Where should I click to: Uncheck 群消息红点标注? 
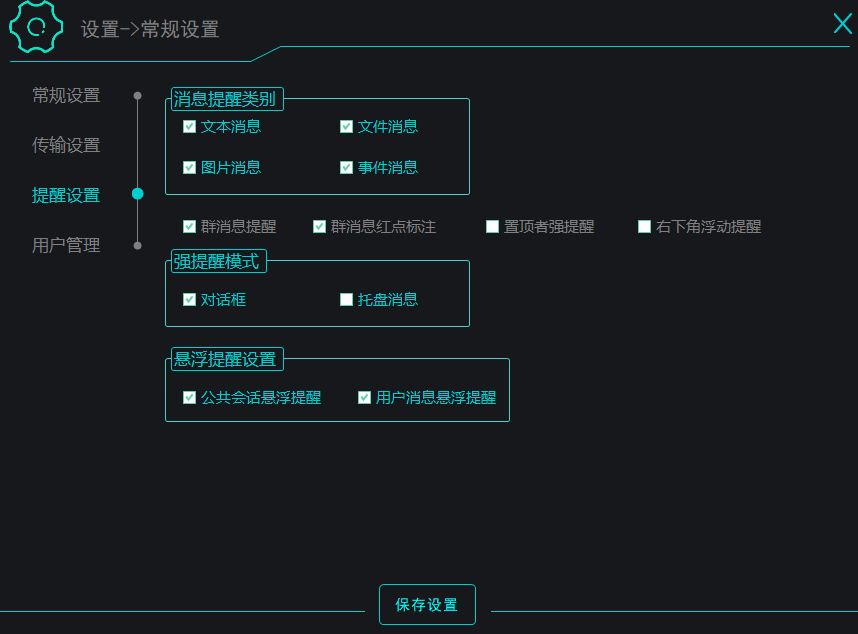pyautogui.click(x=320, y=226)
